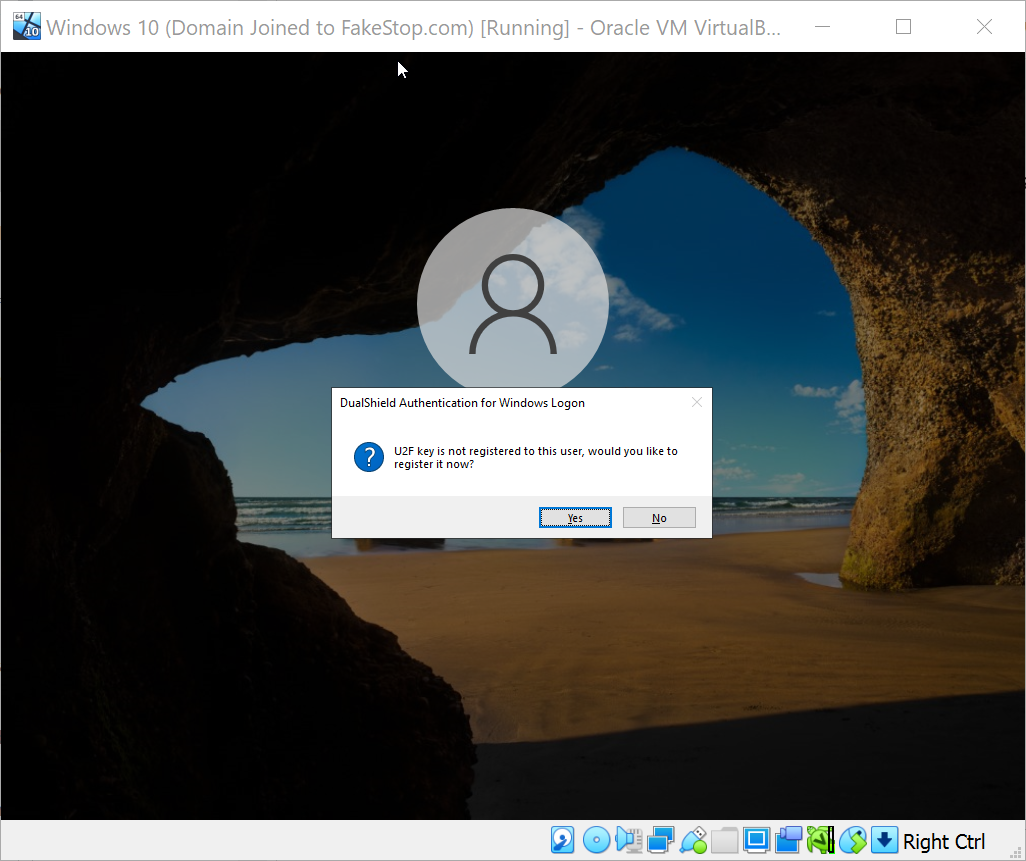
Task: Maximize the VirtualBox VM window
Action: click(903, 27)
